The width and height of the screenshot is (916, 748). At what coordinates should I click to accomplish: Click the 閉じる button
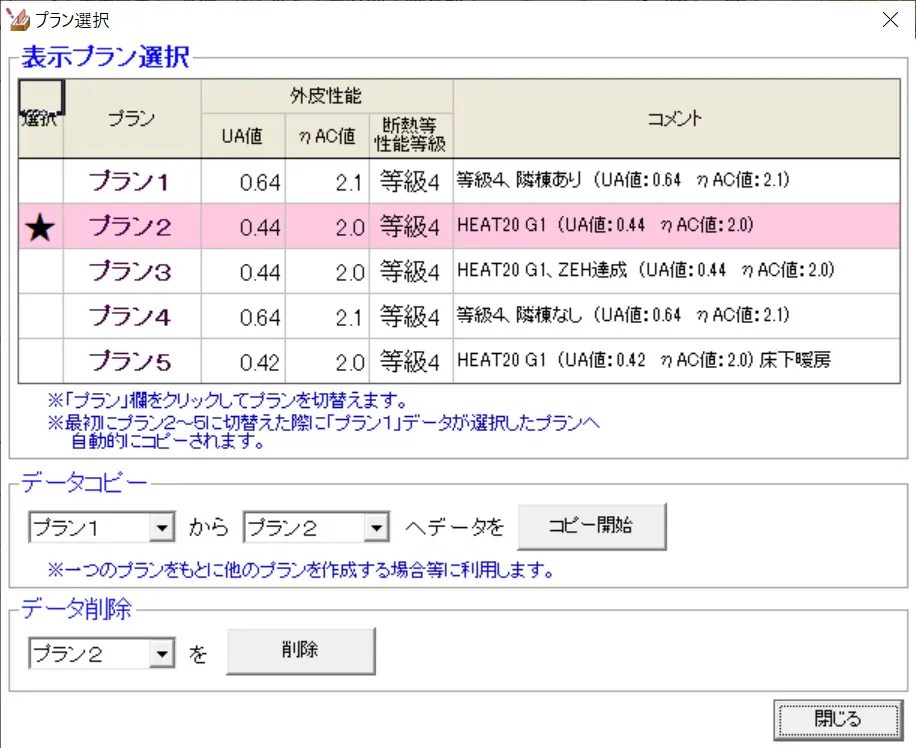[x=838, y=719]
